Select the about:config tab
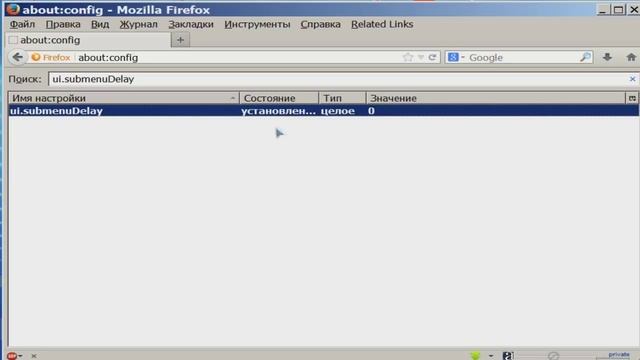 pos(88,40)
